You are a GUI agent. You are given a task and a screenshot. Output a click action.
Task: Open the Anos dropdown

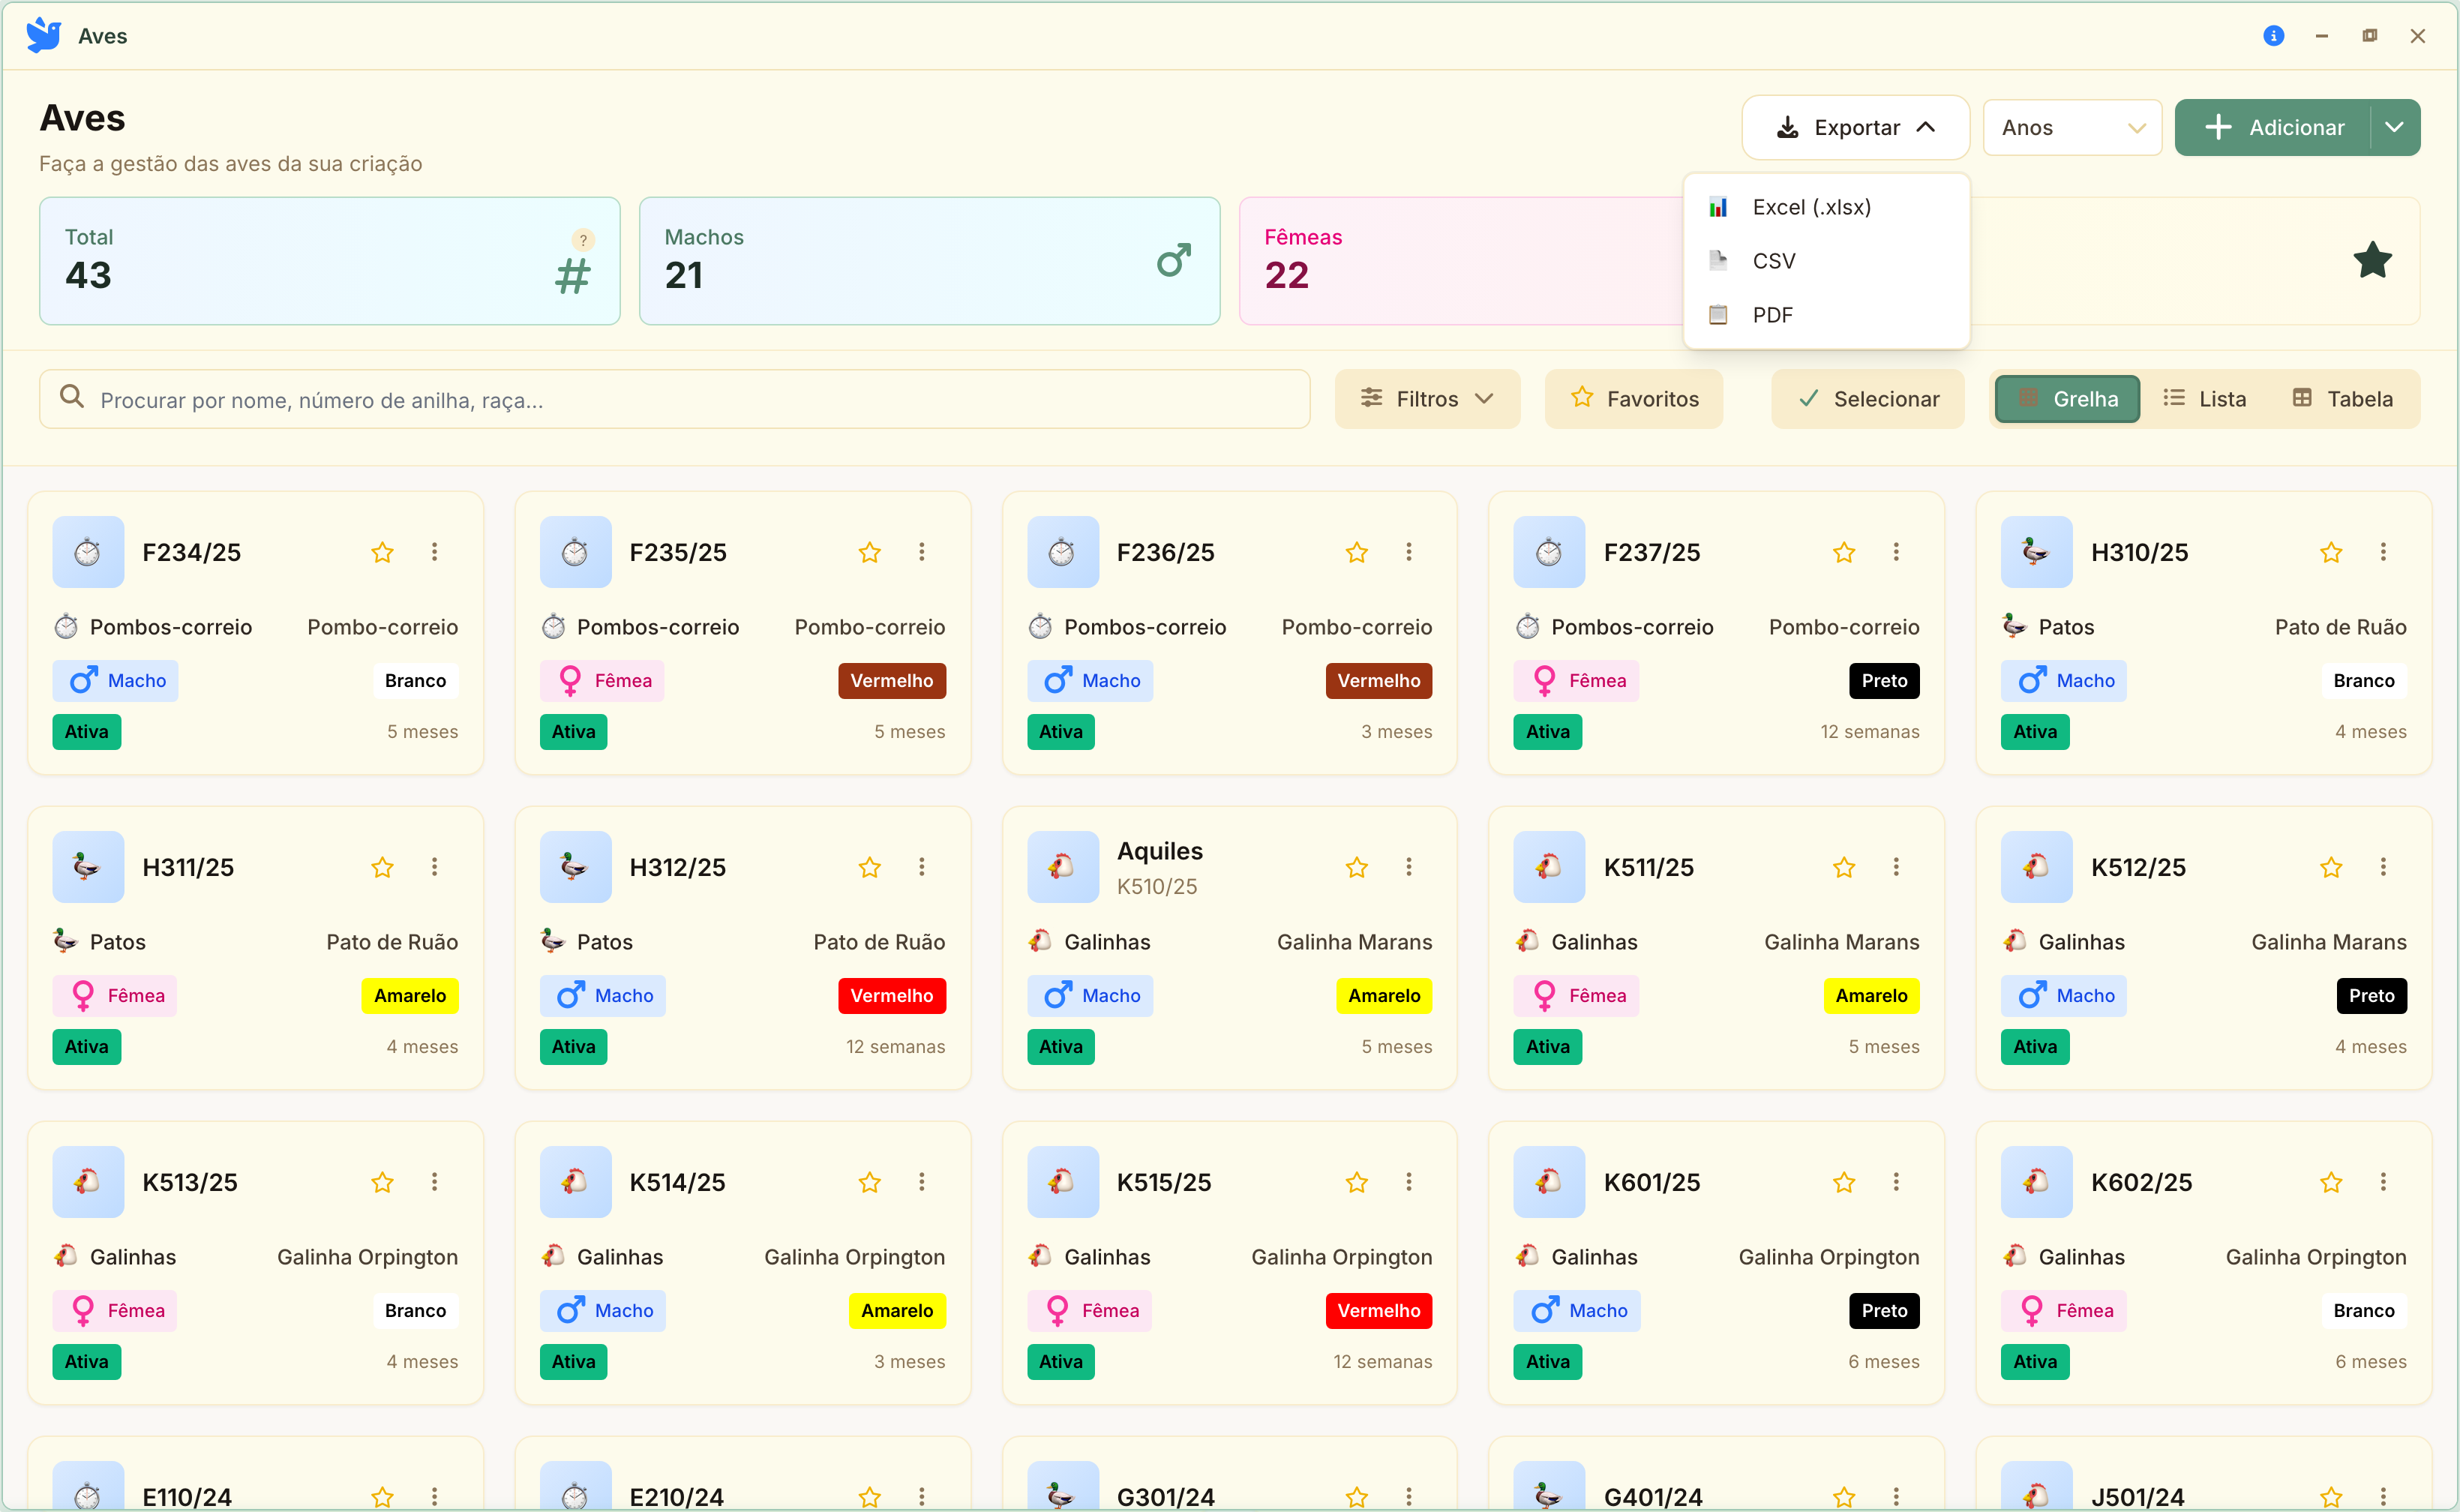coord(2073,128)
